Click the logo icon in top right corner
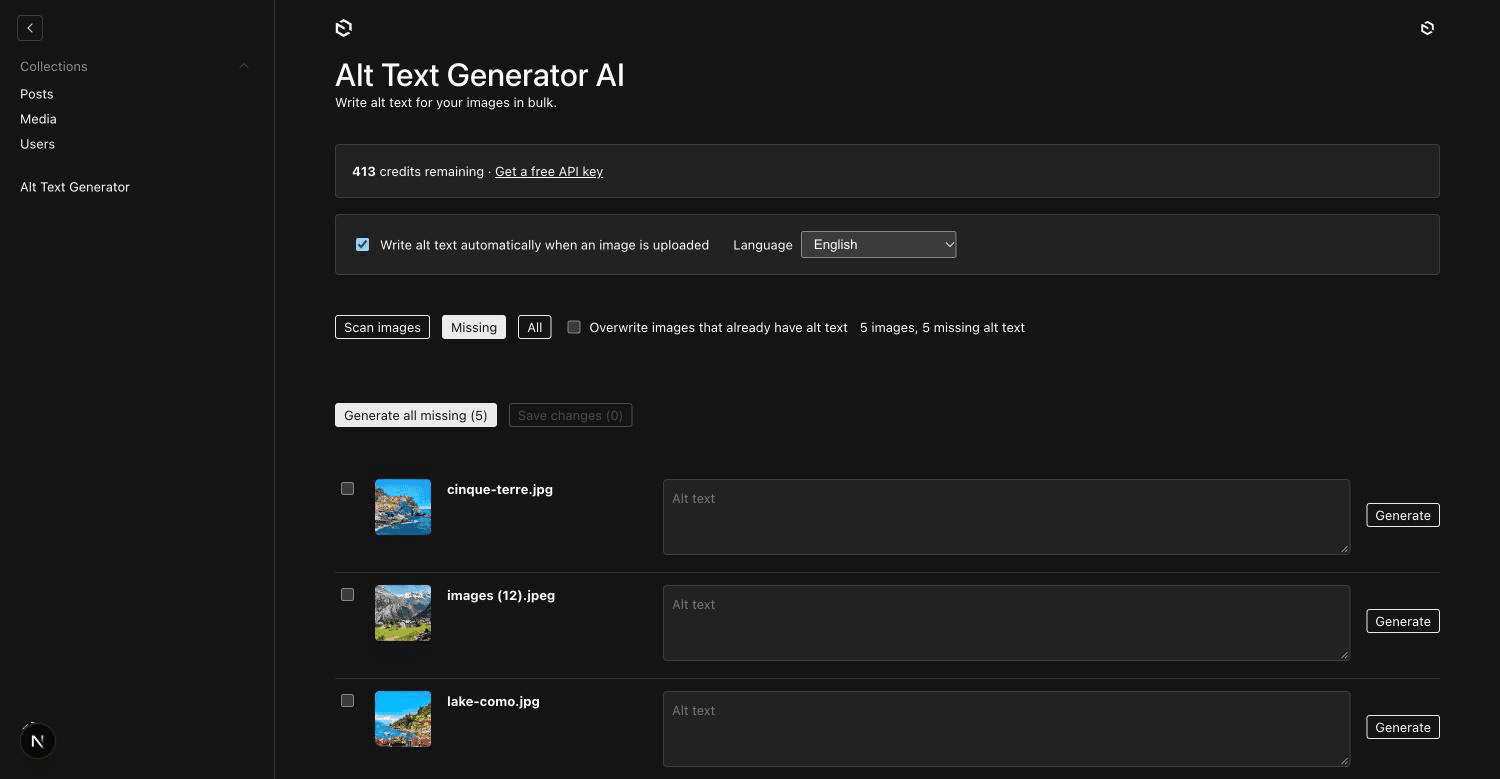The height and width of the screenshot is (779, 1500). 1427,28
